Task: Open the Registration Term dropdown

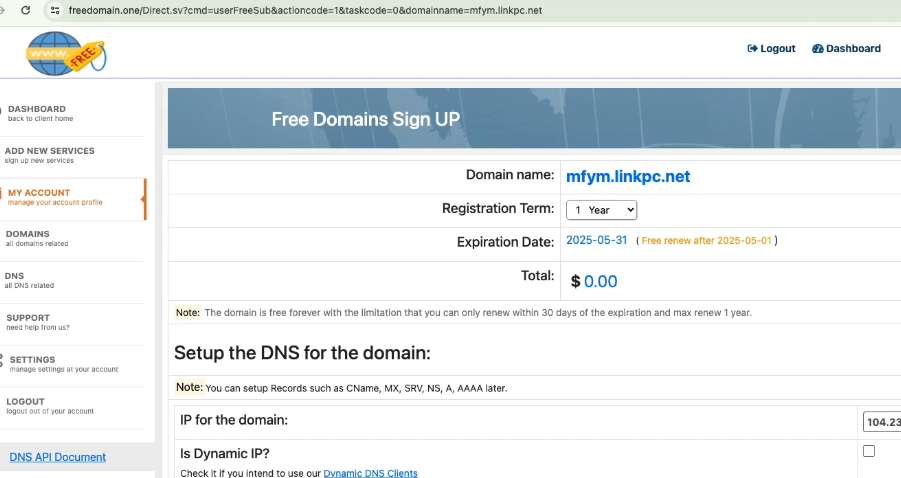Action: 601,210
